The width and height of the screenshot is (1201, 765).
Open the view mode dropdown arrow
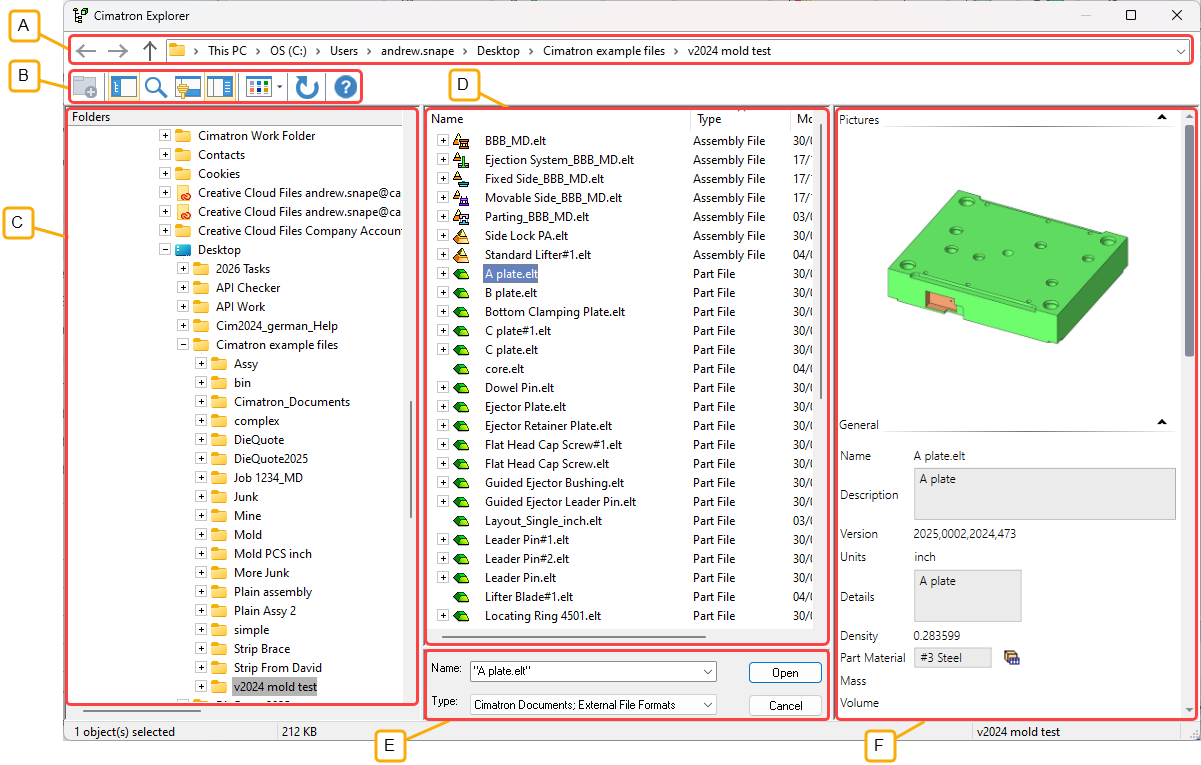(x=279, y=87)
